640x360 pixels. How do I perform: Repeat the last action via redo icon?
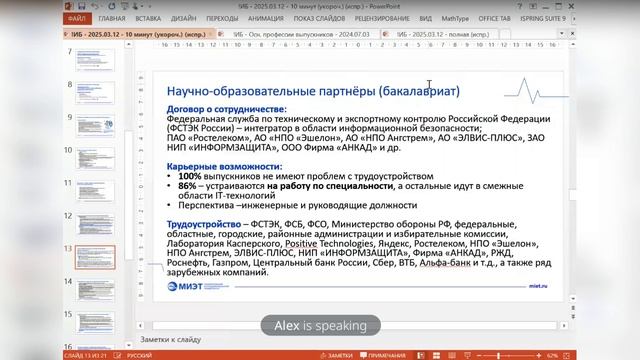111,6
